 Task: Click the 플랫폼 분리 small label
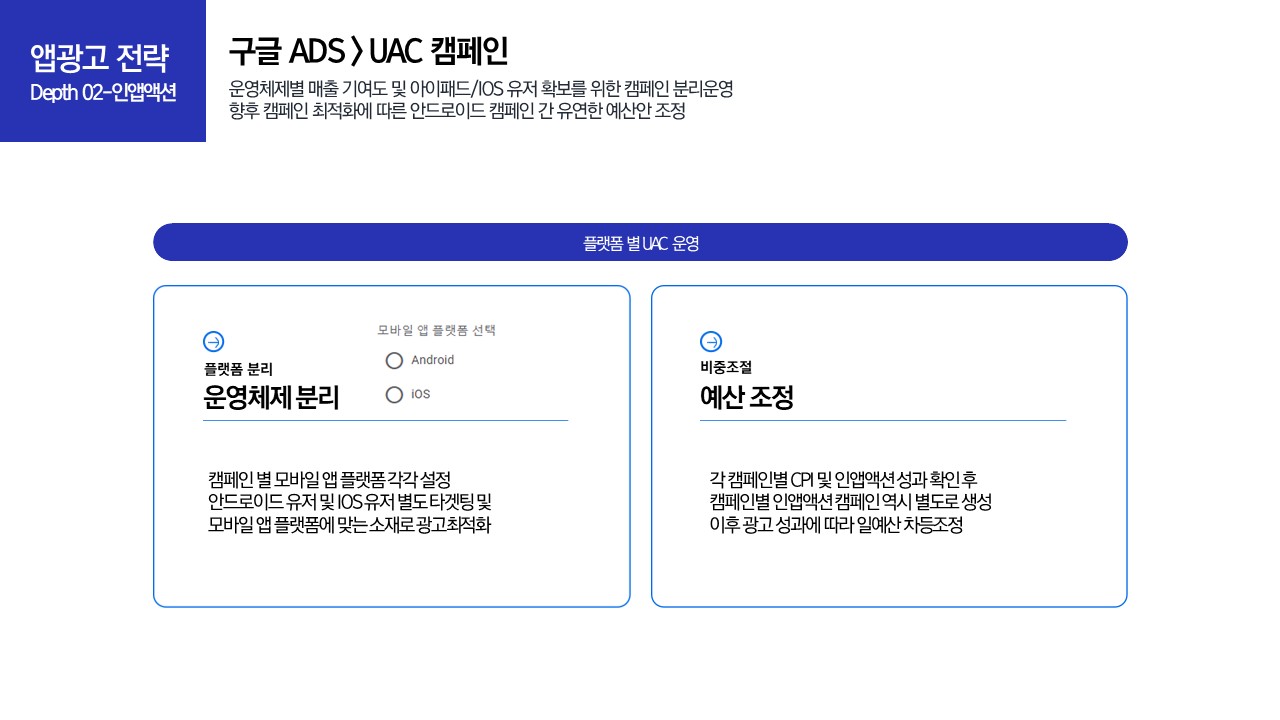click(238, 369)
